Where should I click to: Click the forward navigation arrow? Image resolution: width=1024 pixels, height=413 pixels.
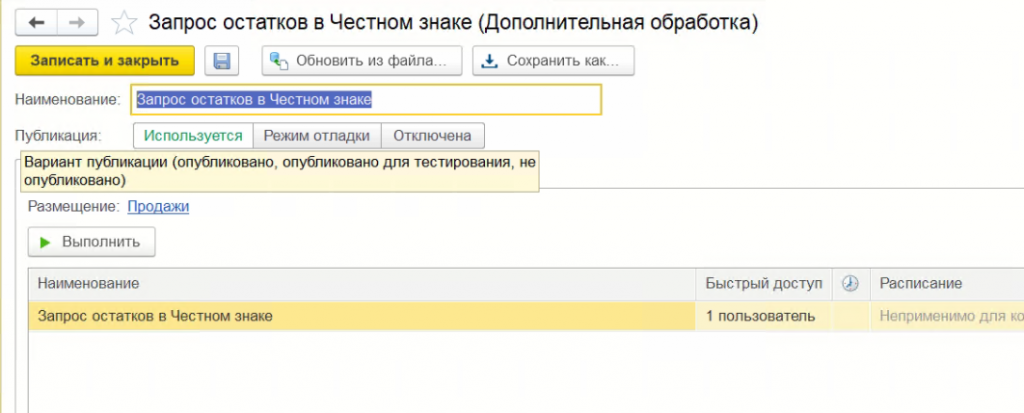tap(75, 21)
